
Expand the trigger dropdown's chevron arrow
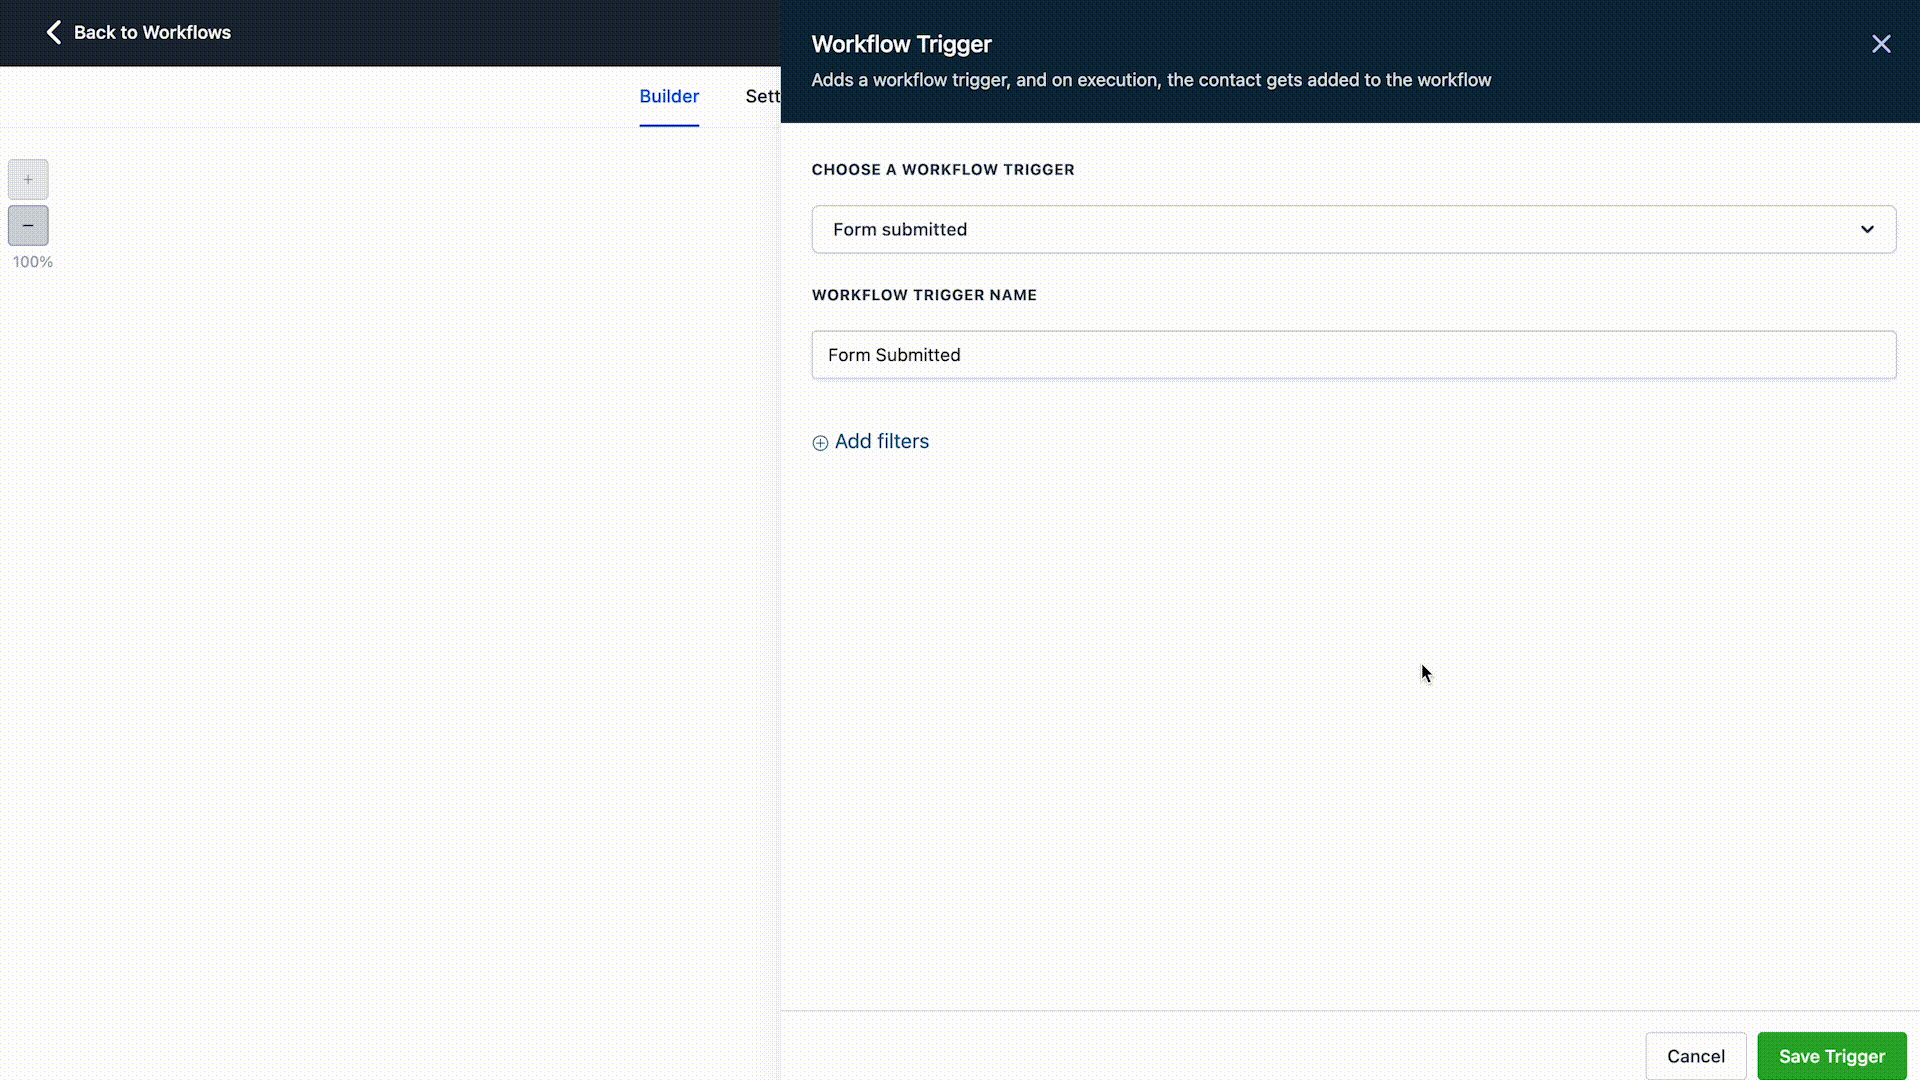1867,229
